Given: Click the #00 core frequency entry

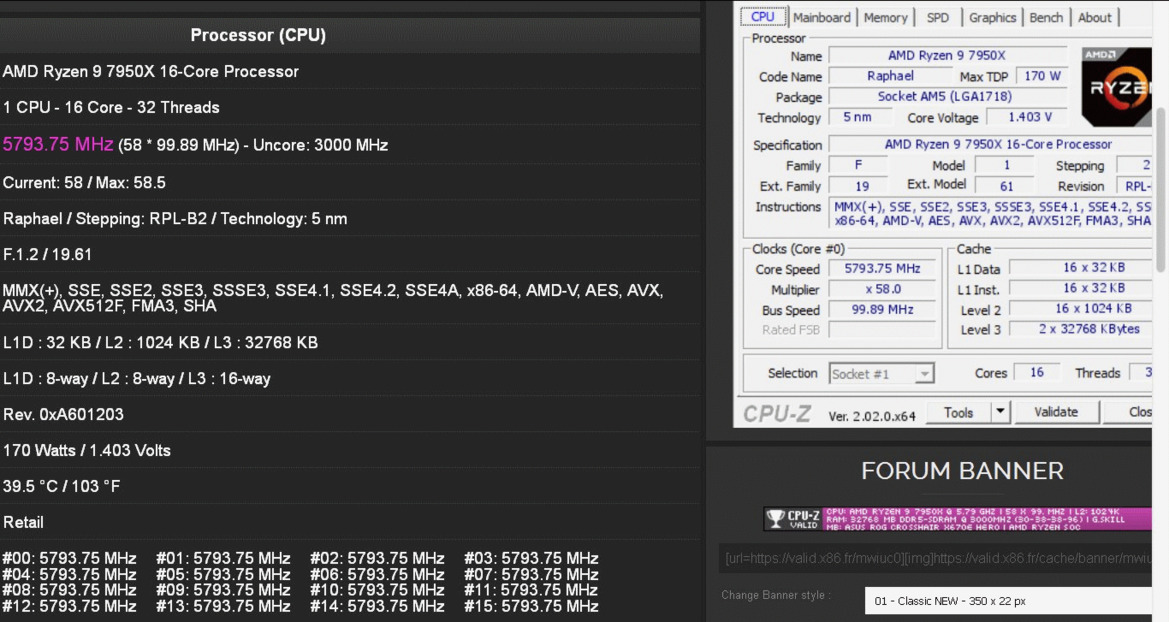Looking at the screenshot, I should tap(69, 558).
